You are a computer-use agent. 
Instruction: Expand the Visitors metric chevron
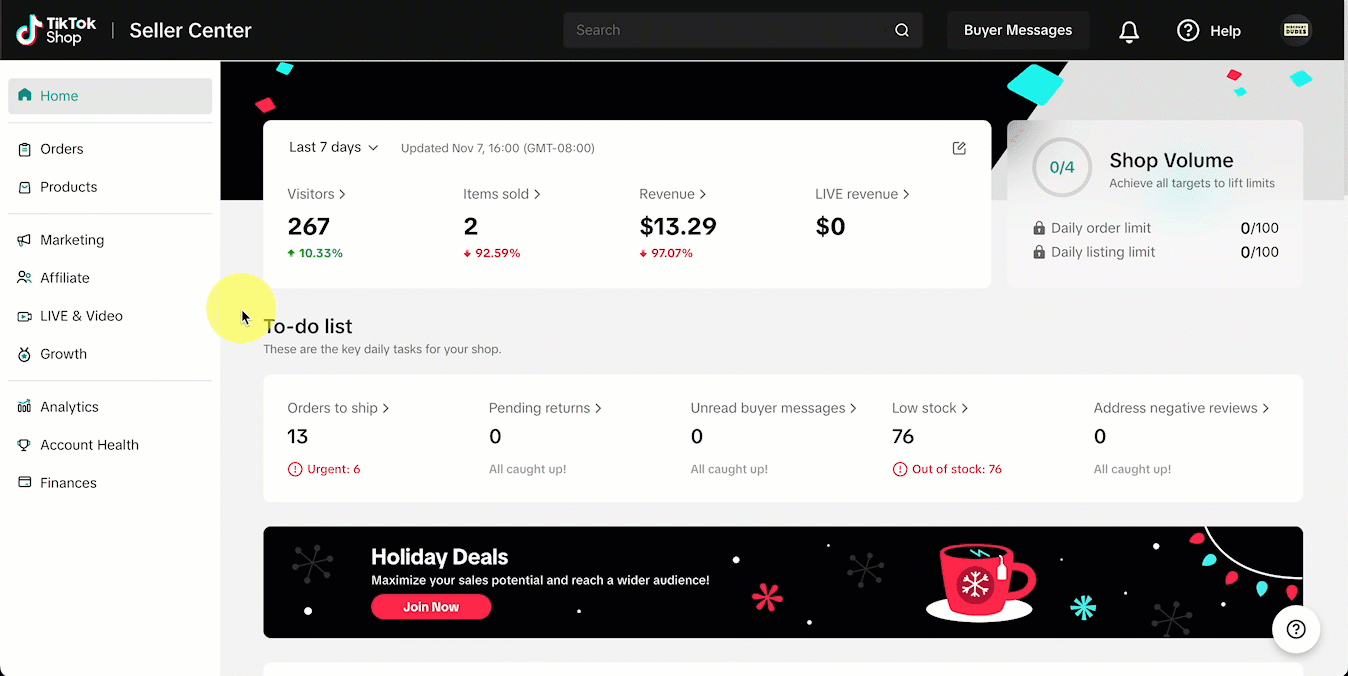pyautogui.click(x=343, y=194)
